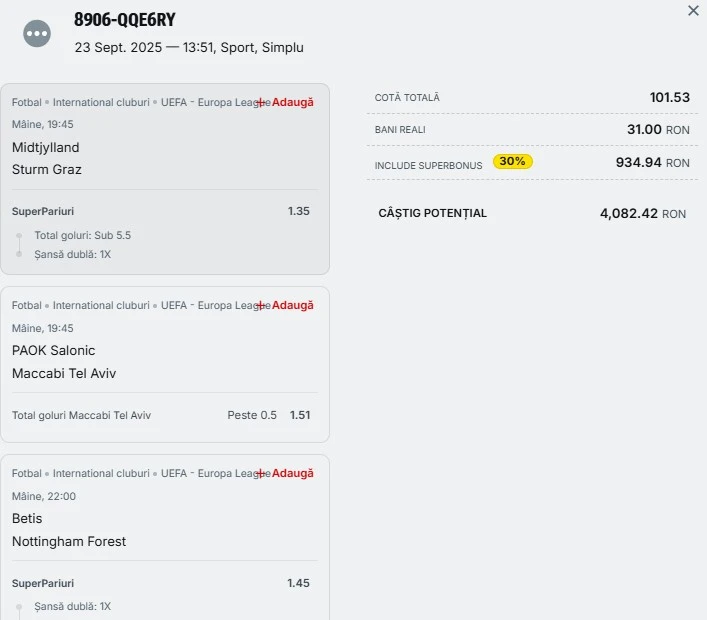Close the bet slip details panel
Viewport: 707px width, 620px height.
pos(693,11)
